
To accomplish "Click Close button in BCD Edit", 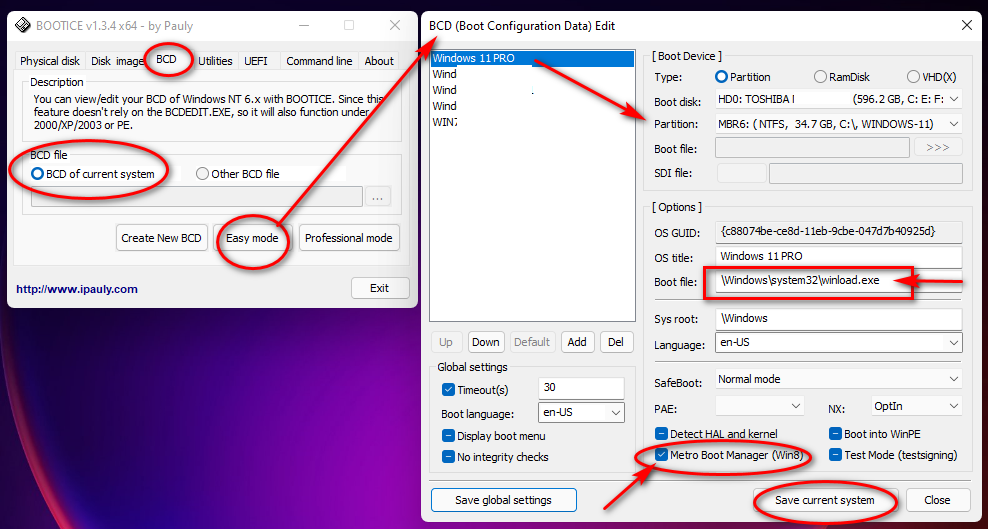I will [937, 500].
